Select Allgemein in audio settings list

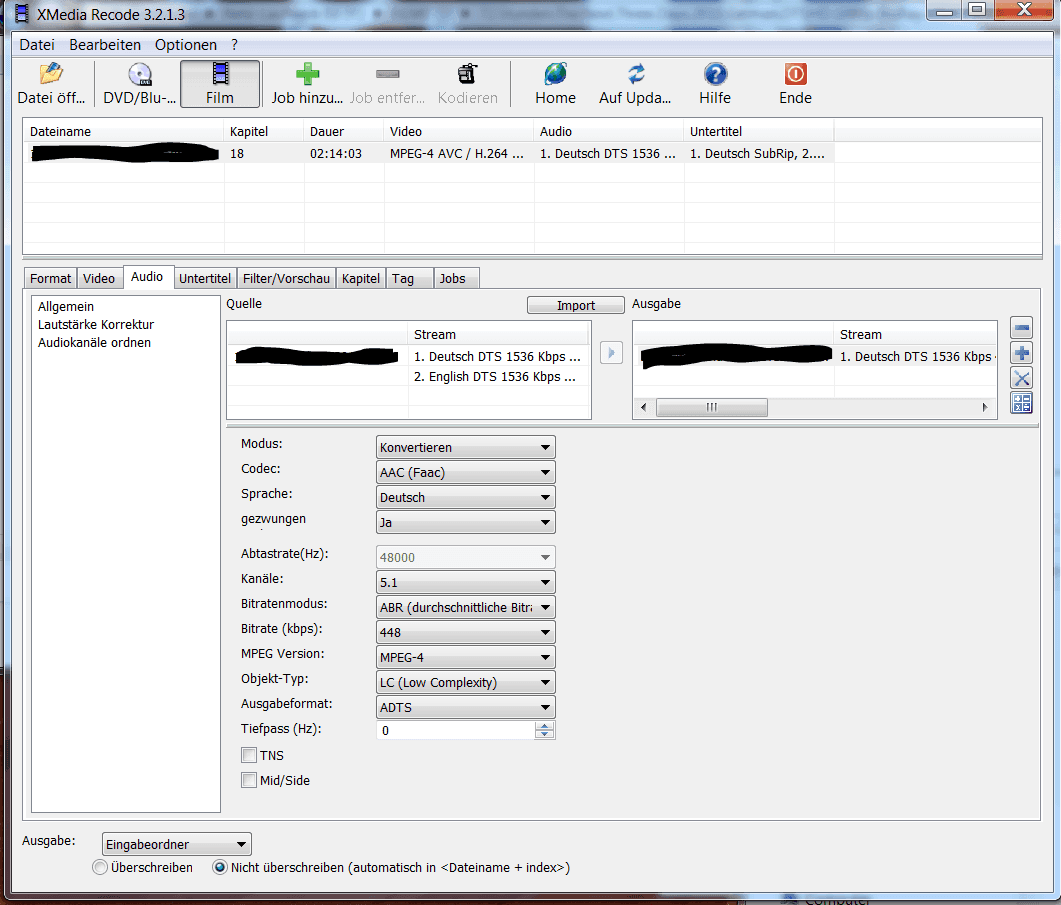66,307
